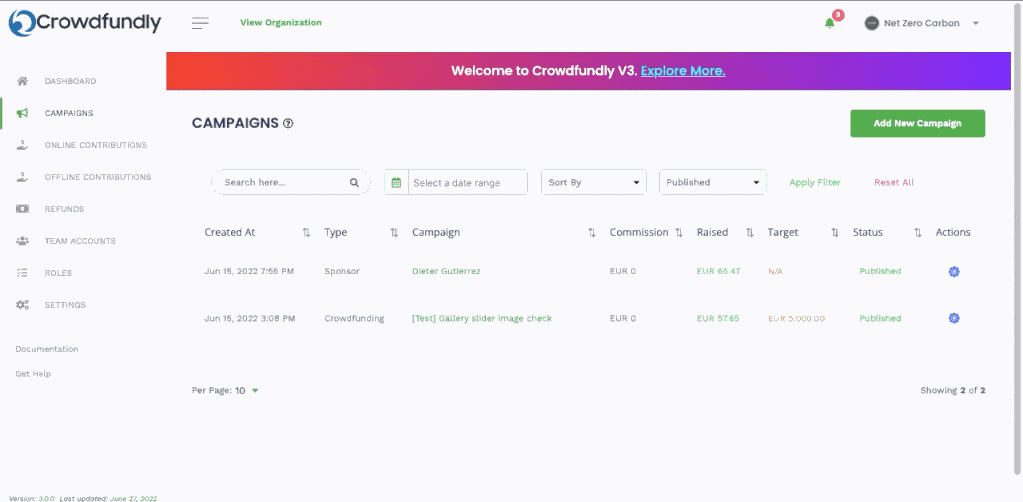The image size is (1023, 502).
Task: Sort by Status column arrows
Action: pos(917,232)
